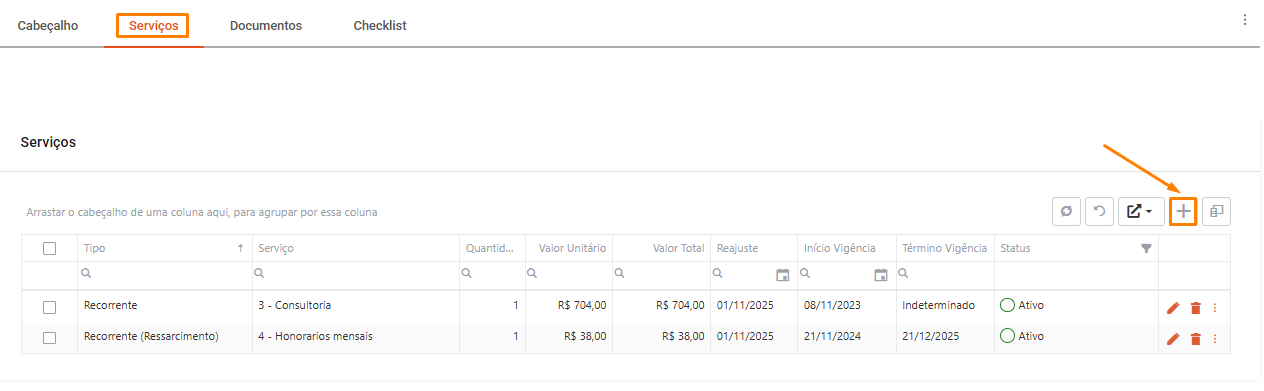Click the Serviço column search field
Viewport: 1264px width, 391px height.
click(x=355, y=273)
